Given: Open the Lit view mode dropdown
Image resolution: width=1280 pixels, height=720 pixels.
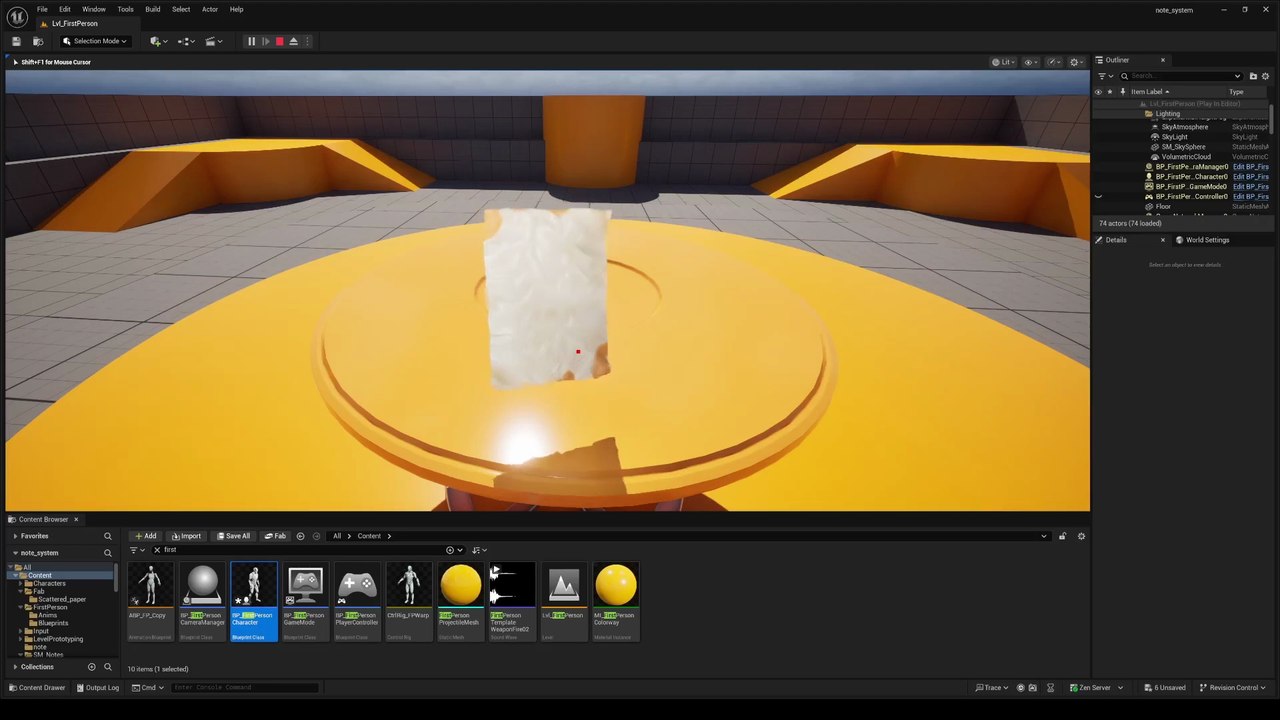Looking at the screenshot, I should click(x=1004, y=62).
